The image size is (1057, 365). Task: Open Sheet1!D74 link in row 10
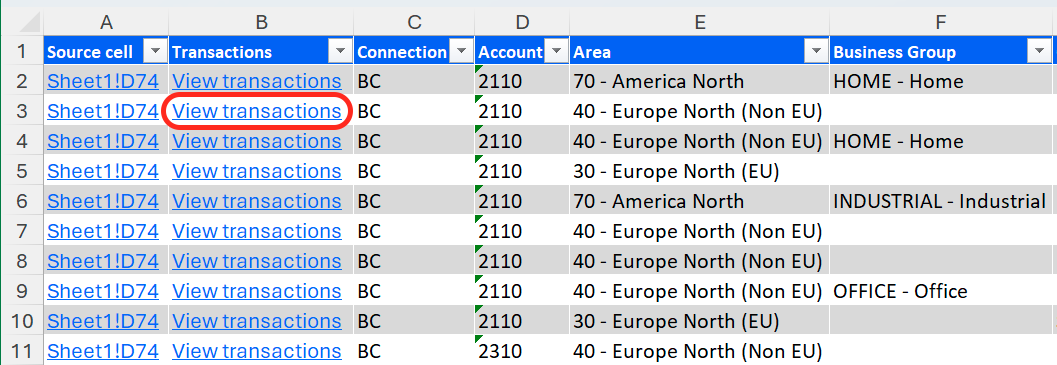coord(103,320)
